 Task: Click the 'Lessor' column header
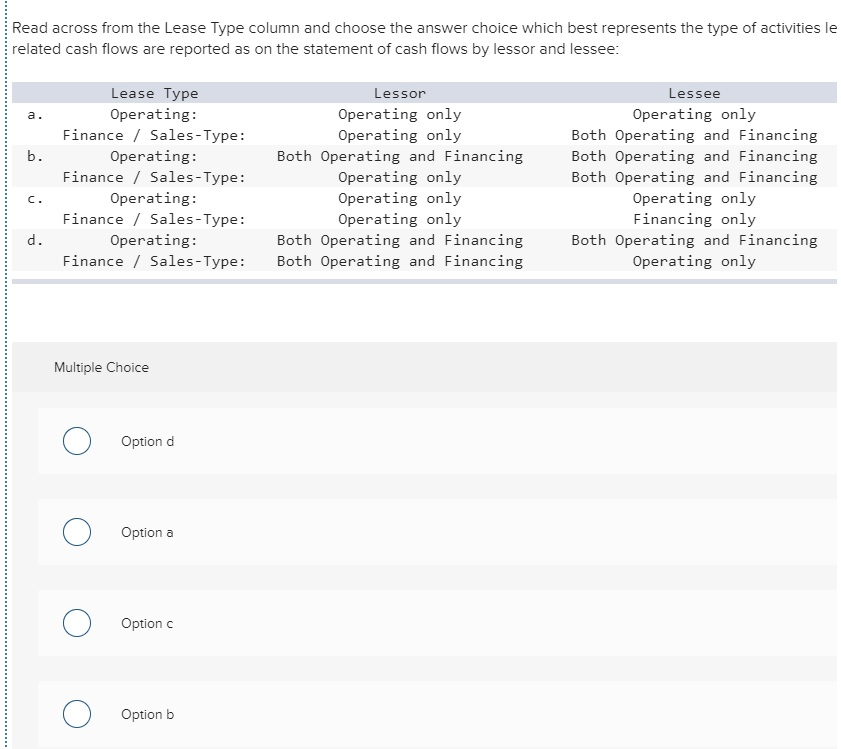(x=400, y=93)
